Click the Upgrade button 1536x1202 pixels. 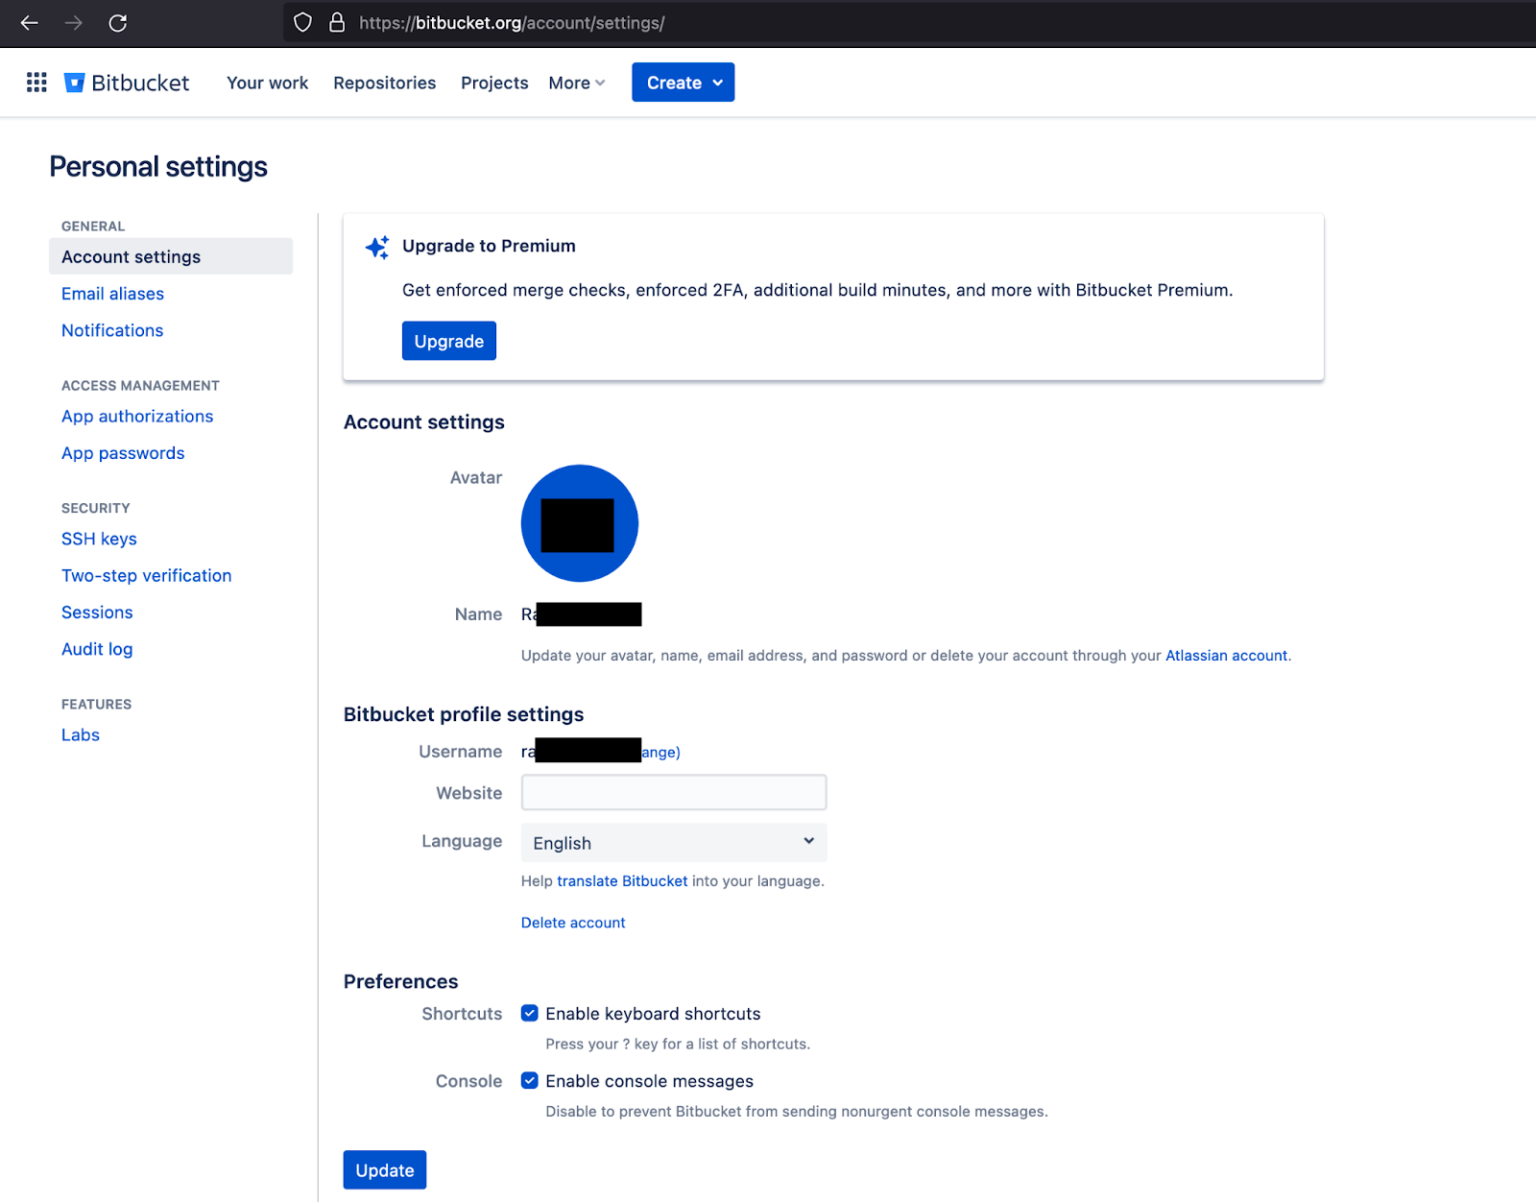(x=448, y=340)
